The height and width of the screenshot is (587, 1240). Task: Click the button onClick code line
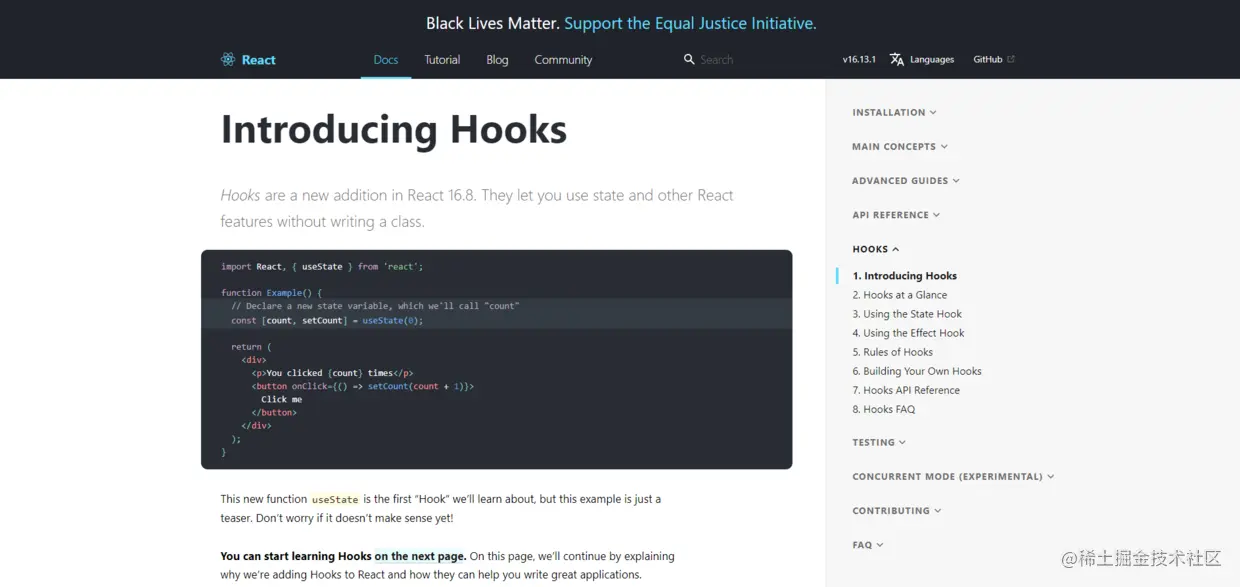pyautogui.click(x=362, y=386)
